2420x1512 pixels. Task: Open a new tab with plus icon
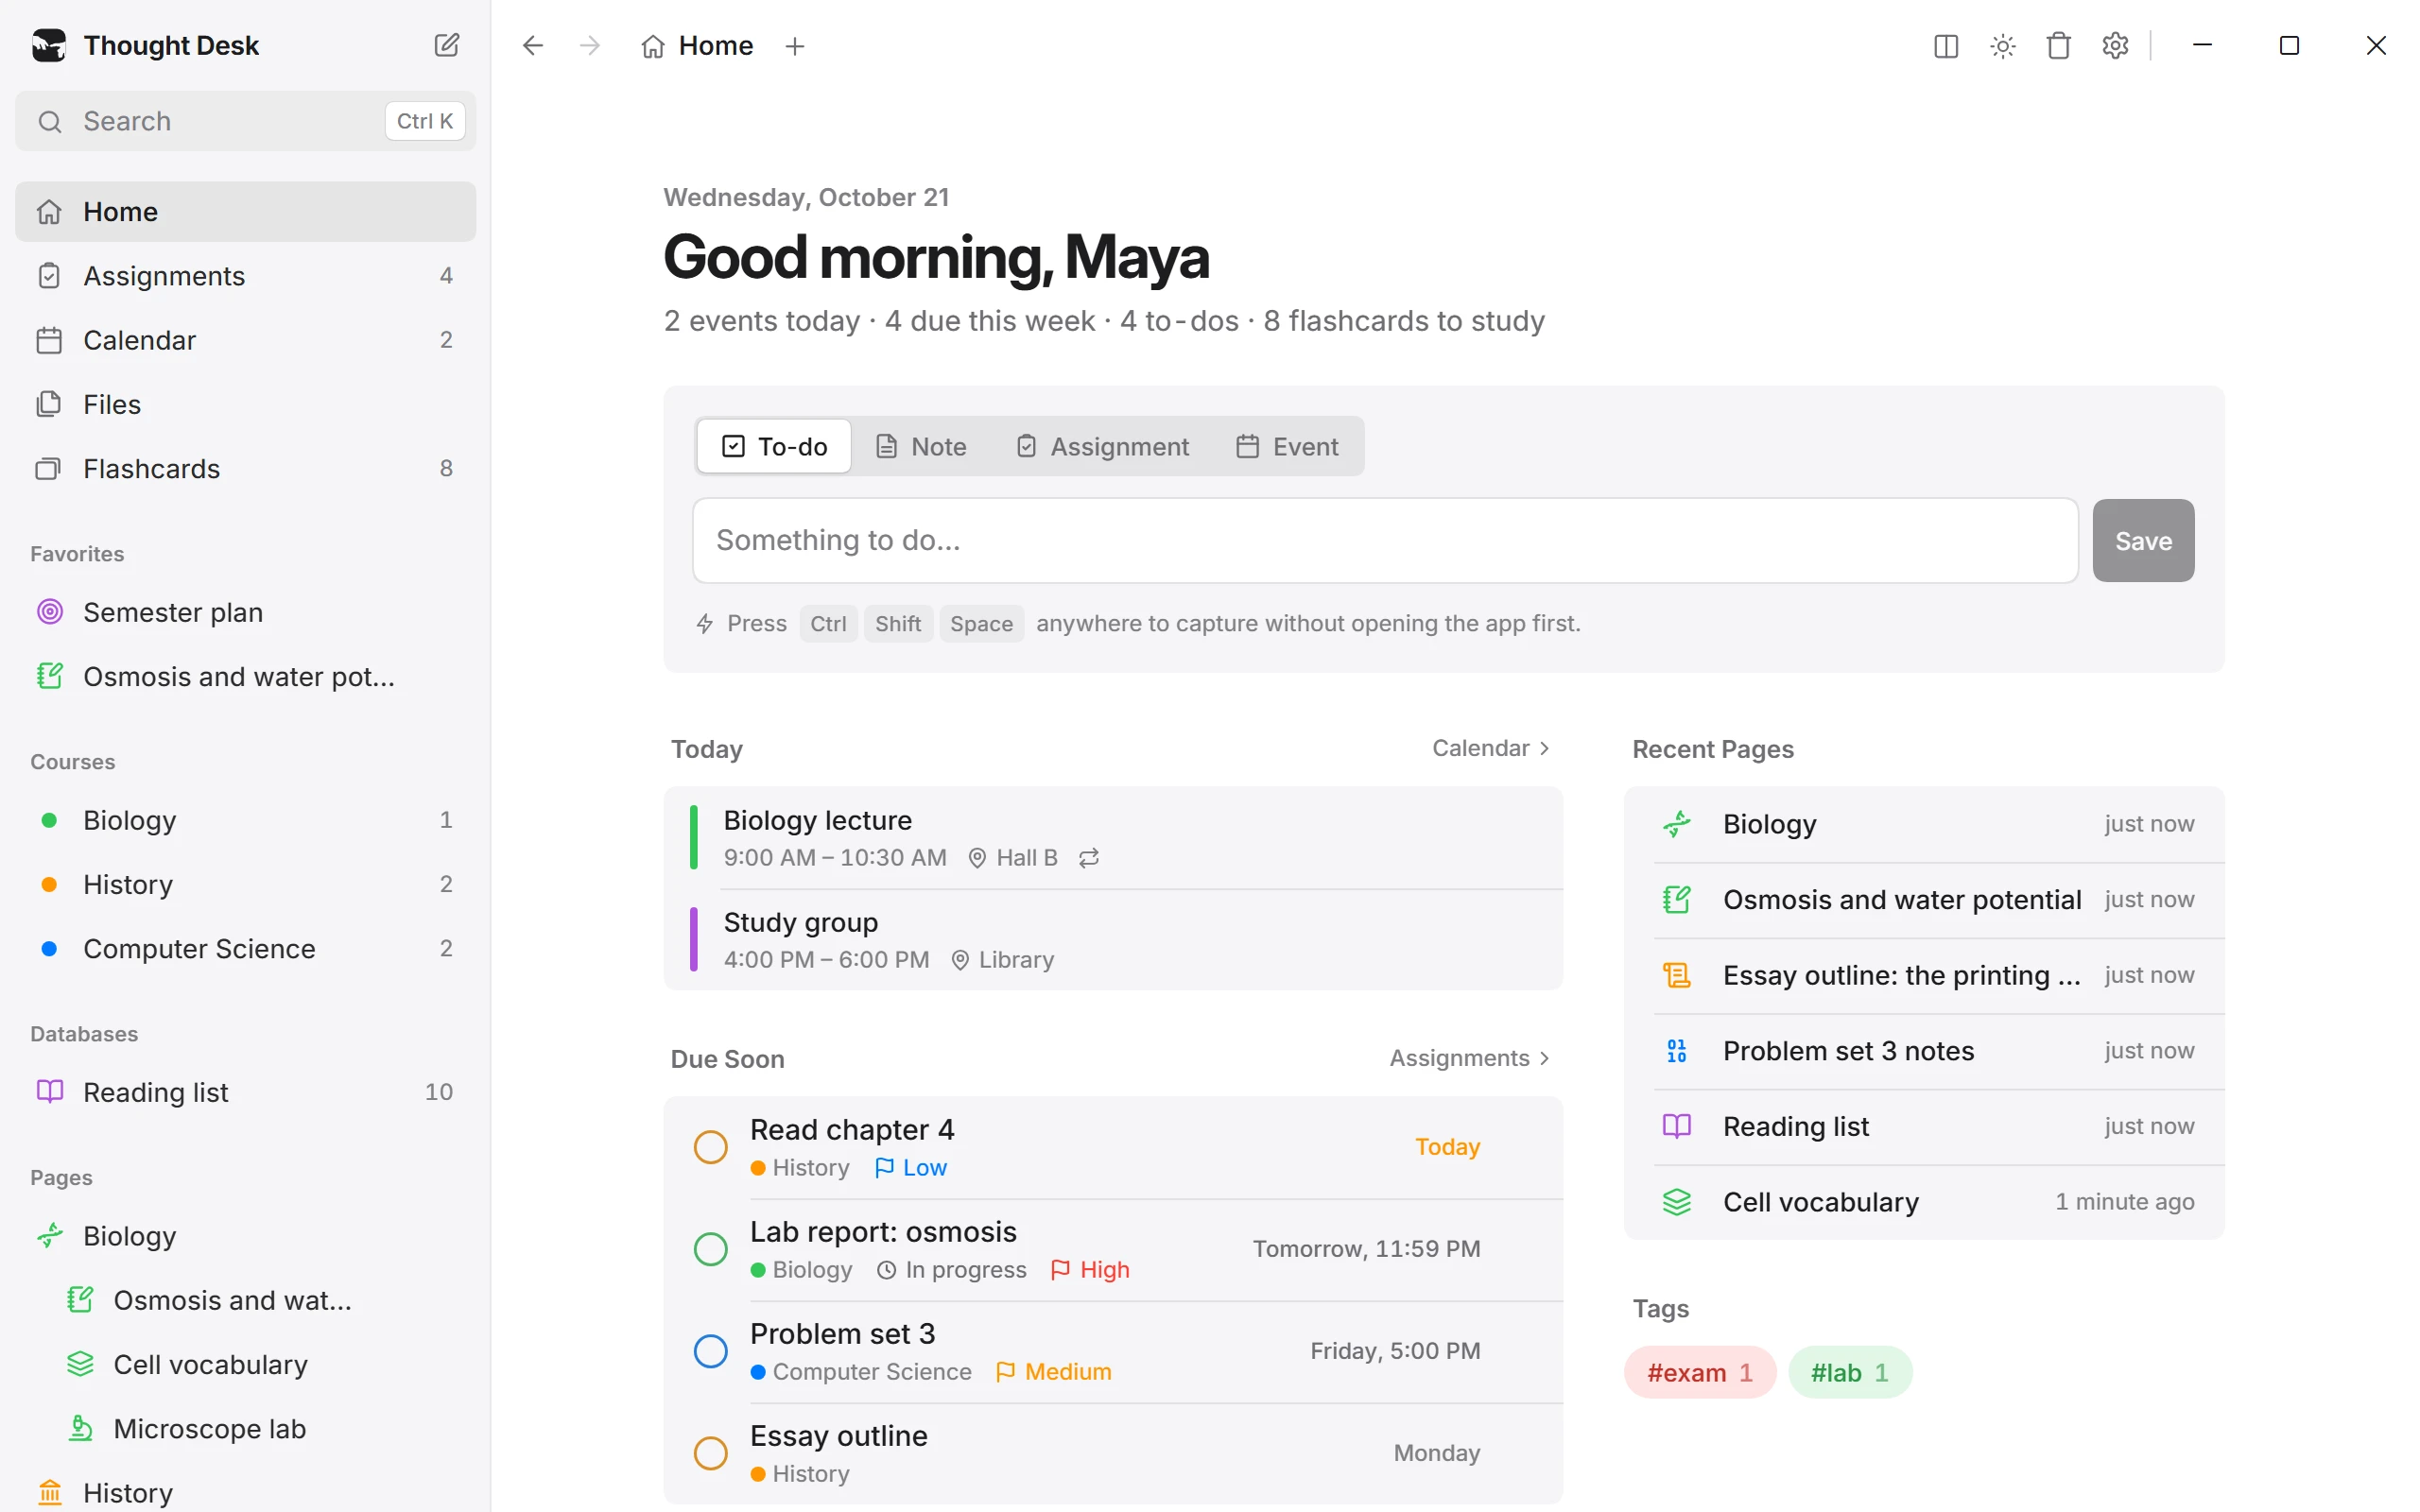pyautogui.click(x=795, y=46)
